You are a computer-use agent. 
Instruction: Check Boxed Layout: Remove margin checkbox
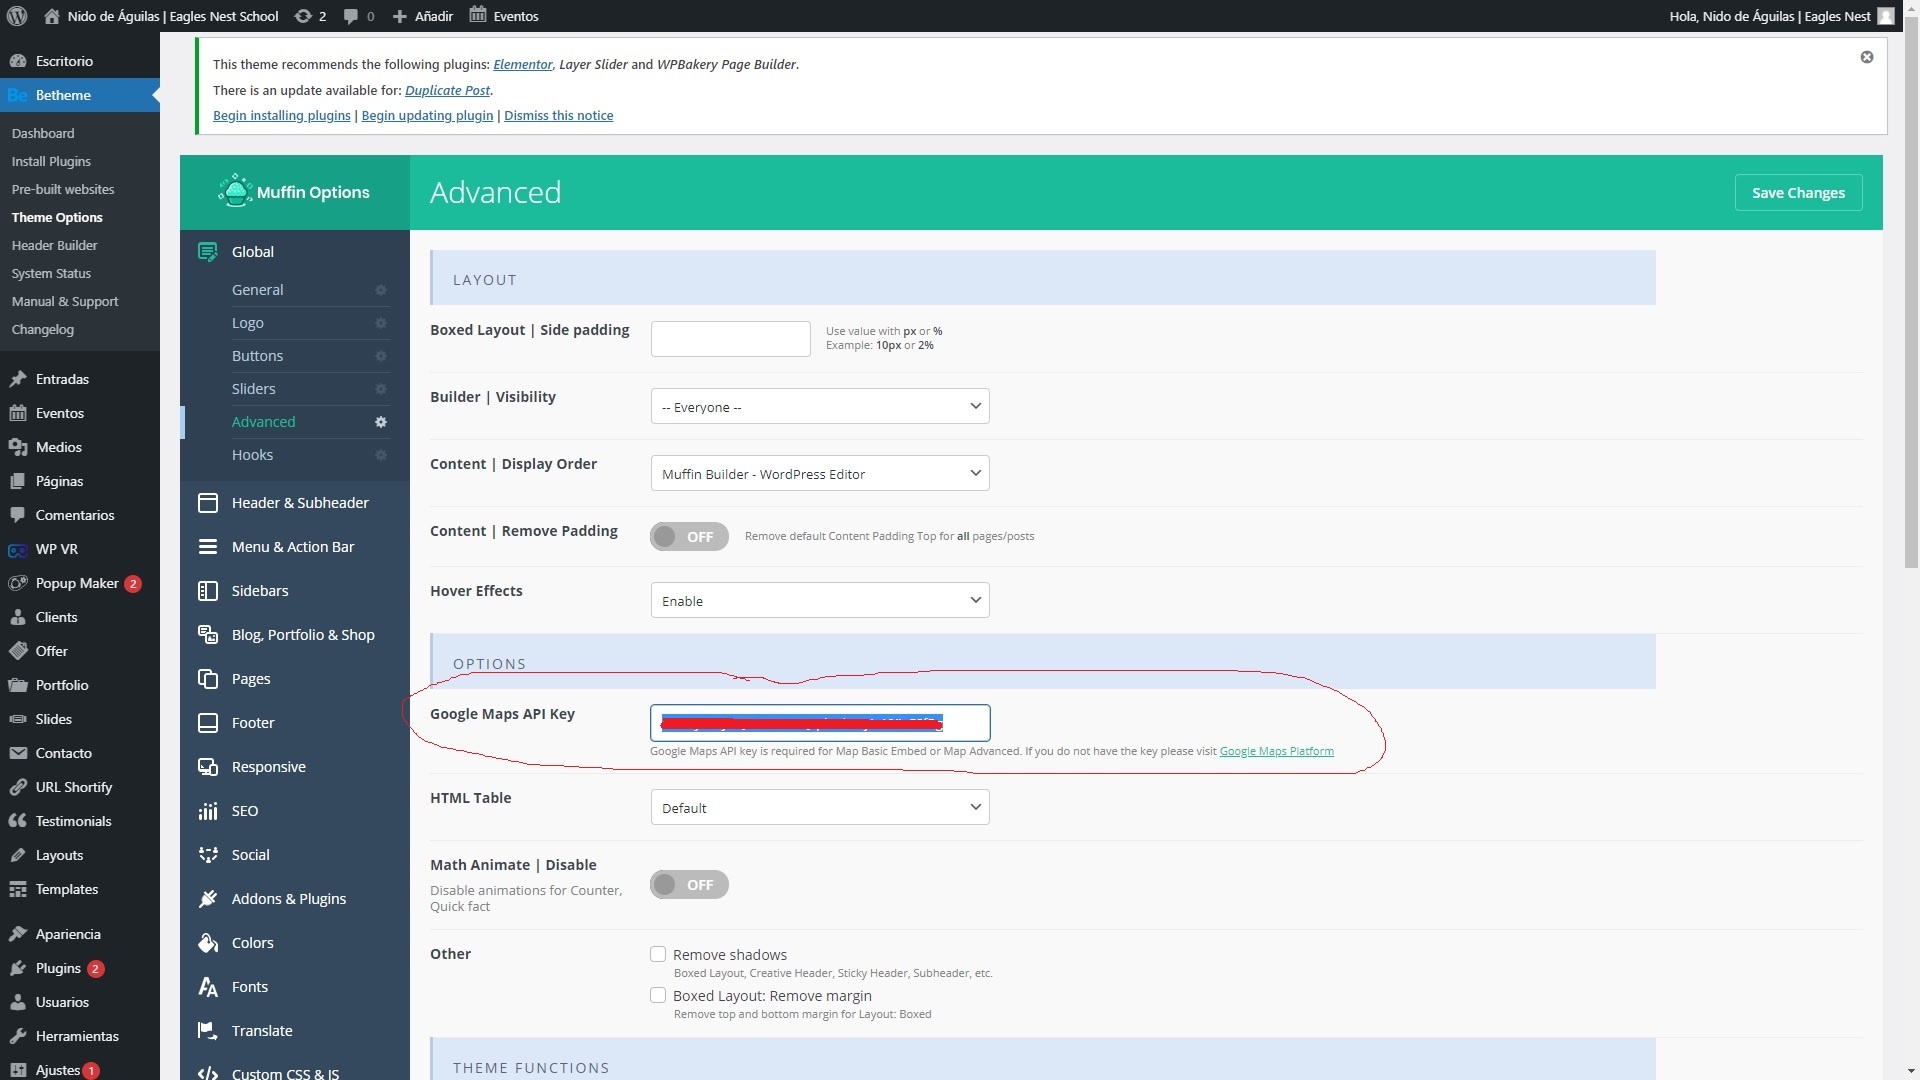pyautogui.click(x=658, y=995)
